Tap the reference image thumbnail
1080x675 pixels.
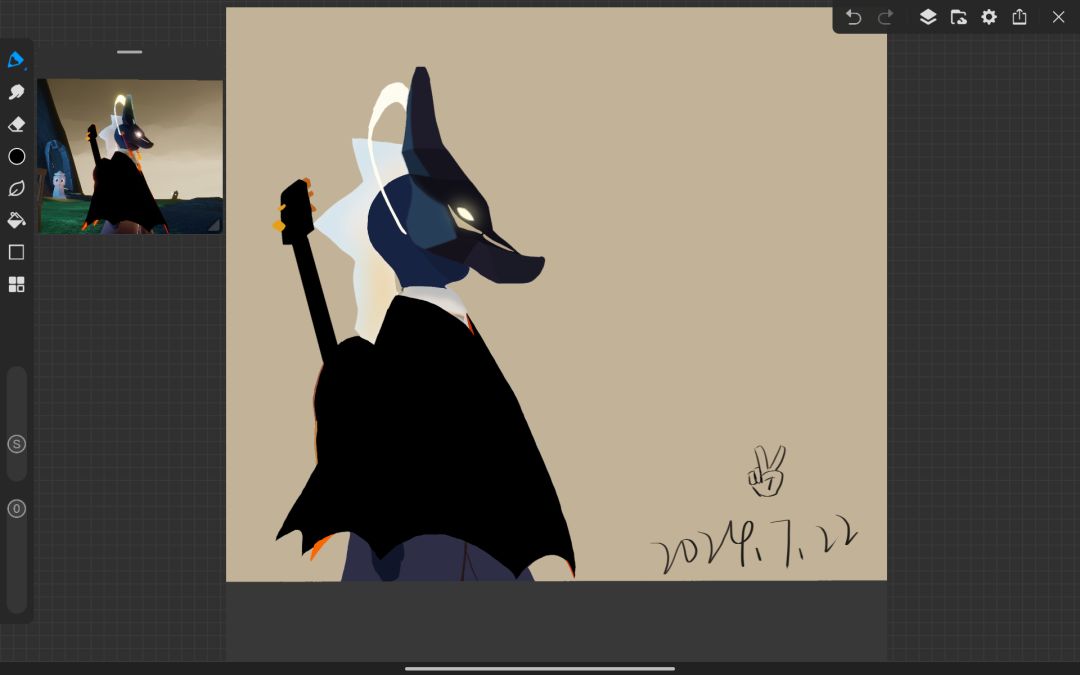(x=129, y=156)
